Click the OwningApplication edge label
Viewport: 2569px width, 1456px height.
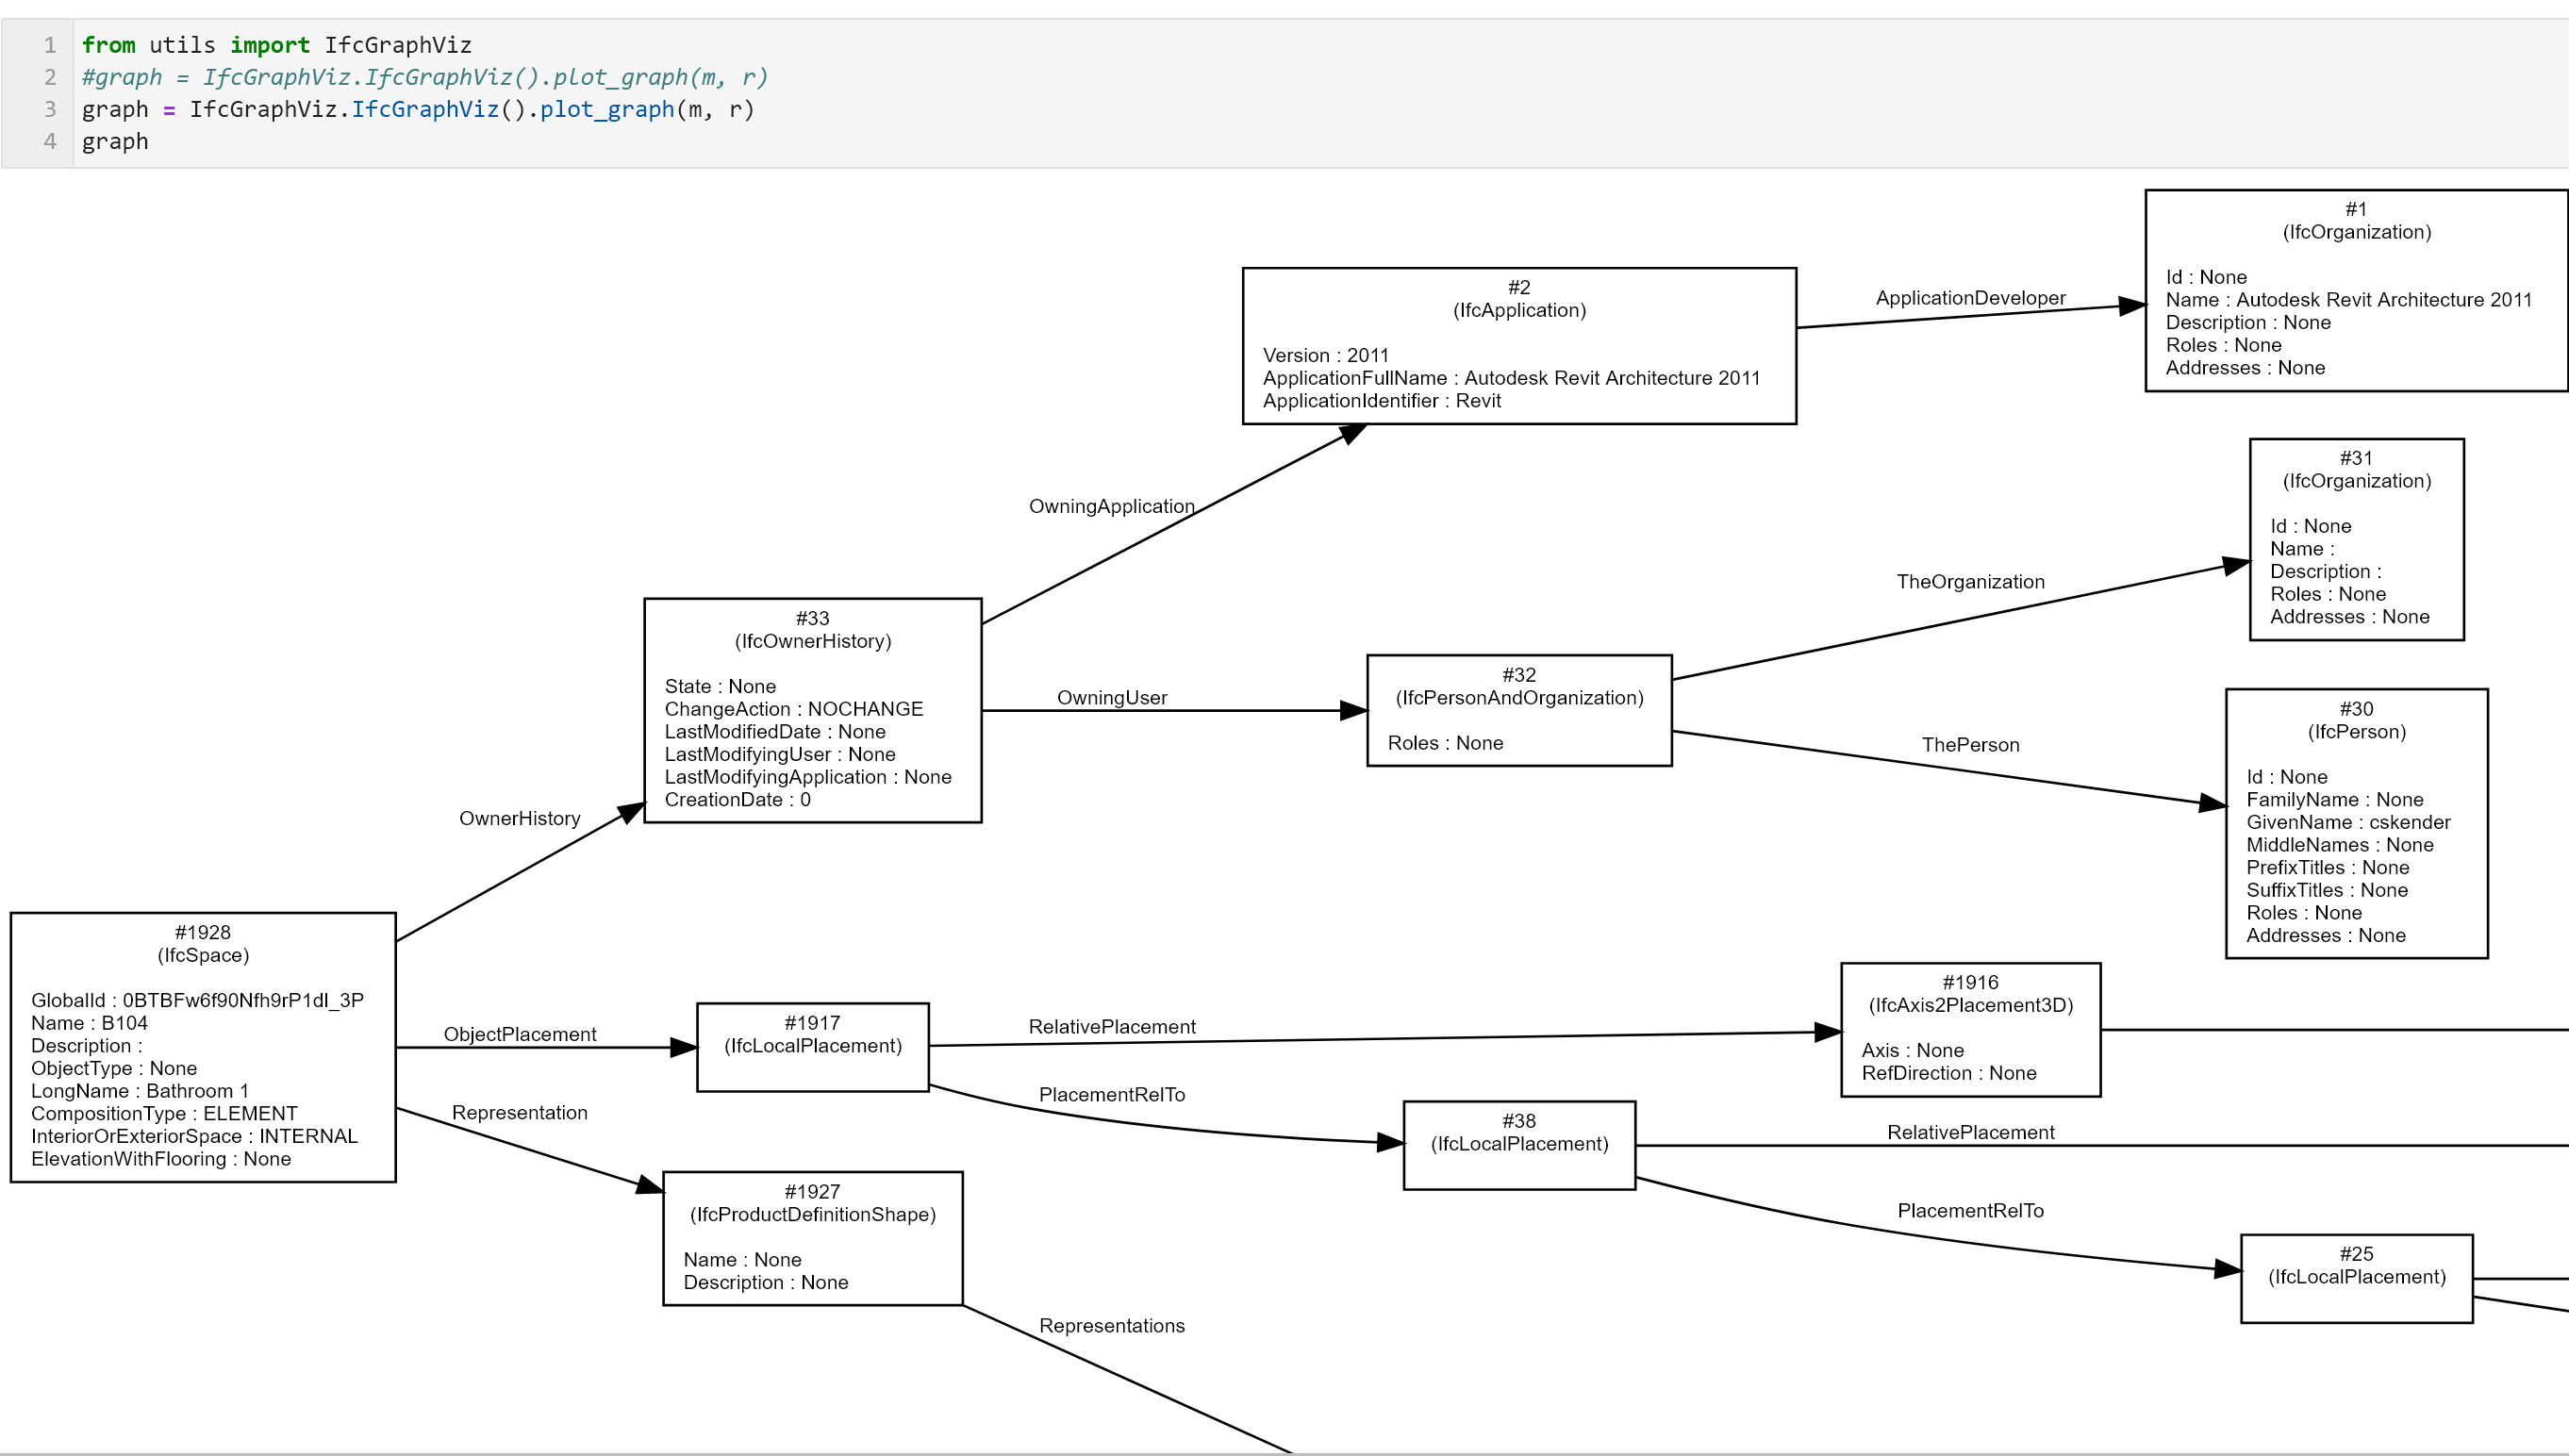tap(1111, 506)
